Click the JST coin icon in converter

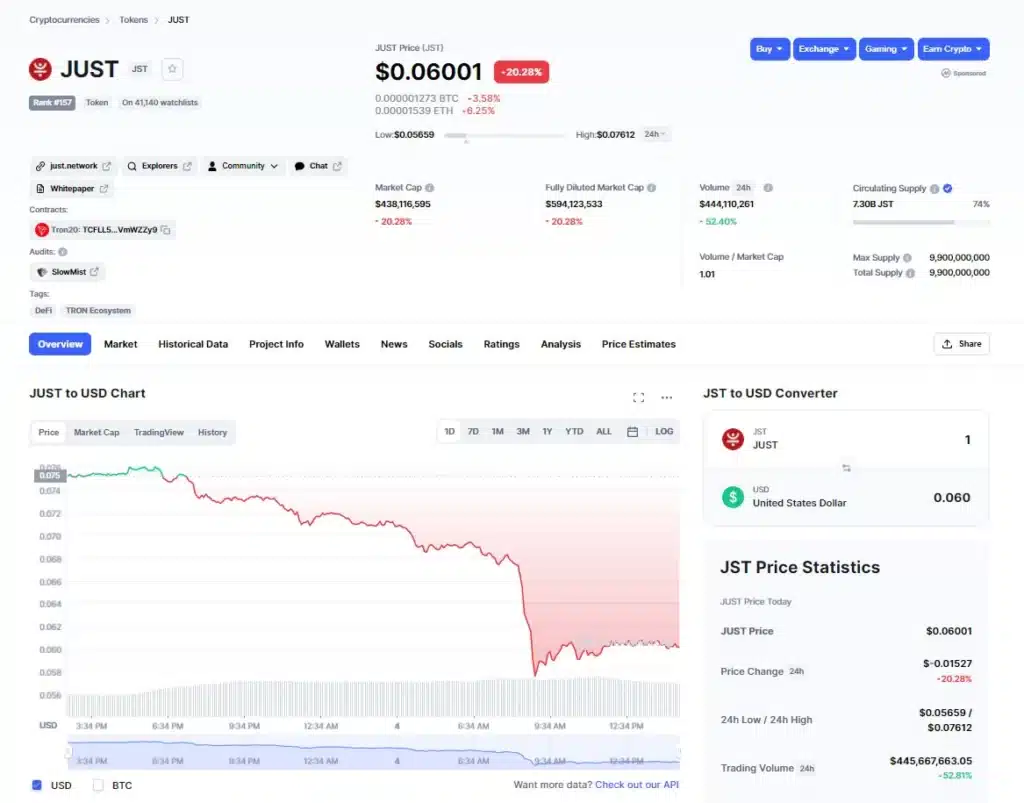click(733, 439)
